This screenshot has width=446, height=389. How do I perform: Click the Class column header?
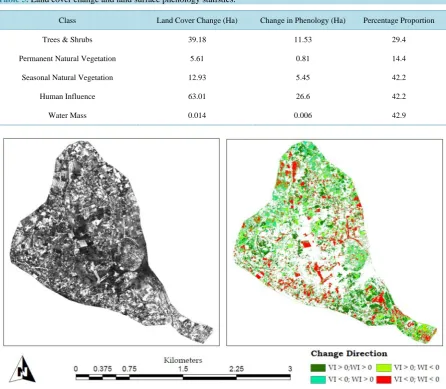coord(67,20)
